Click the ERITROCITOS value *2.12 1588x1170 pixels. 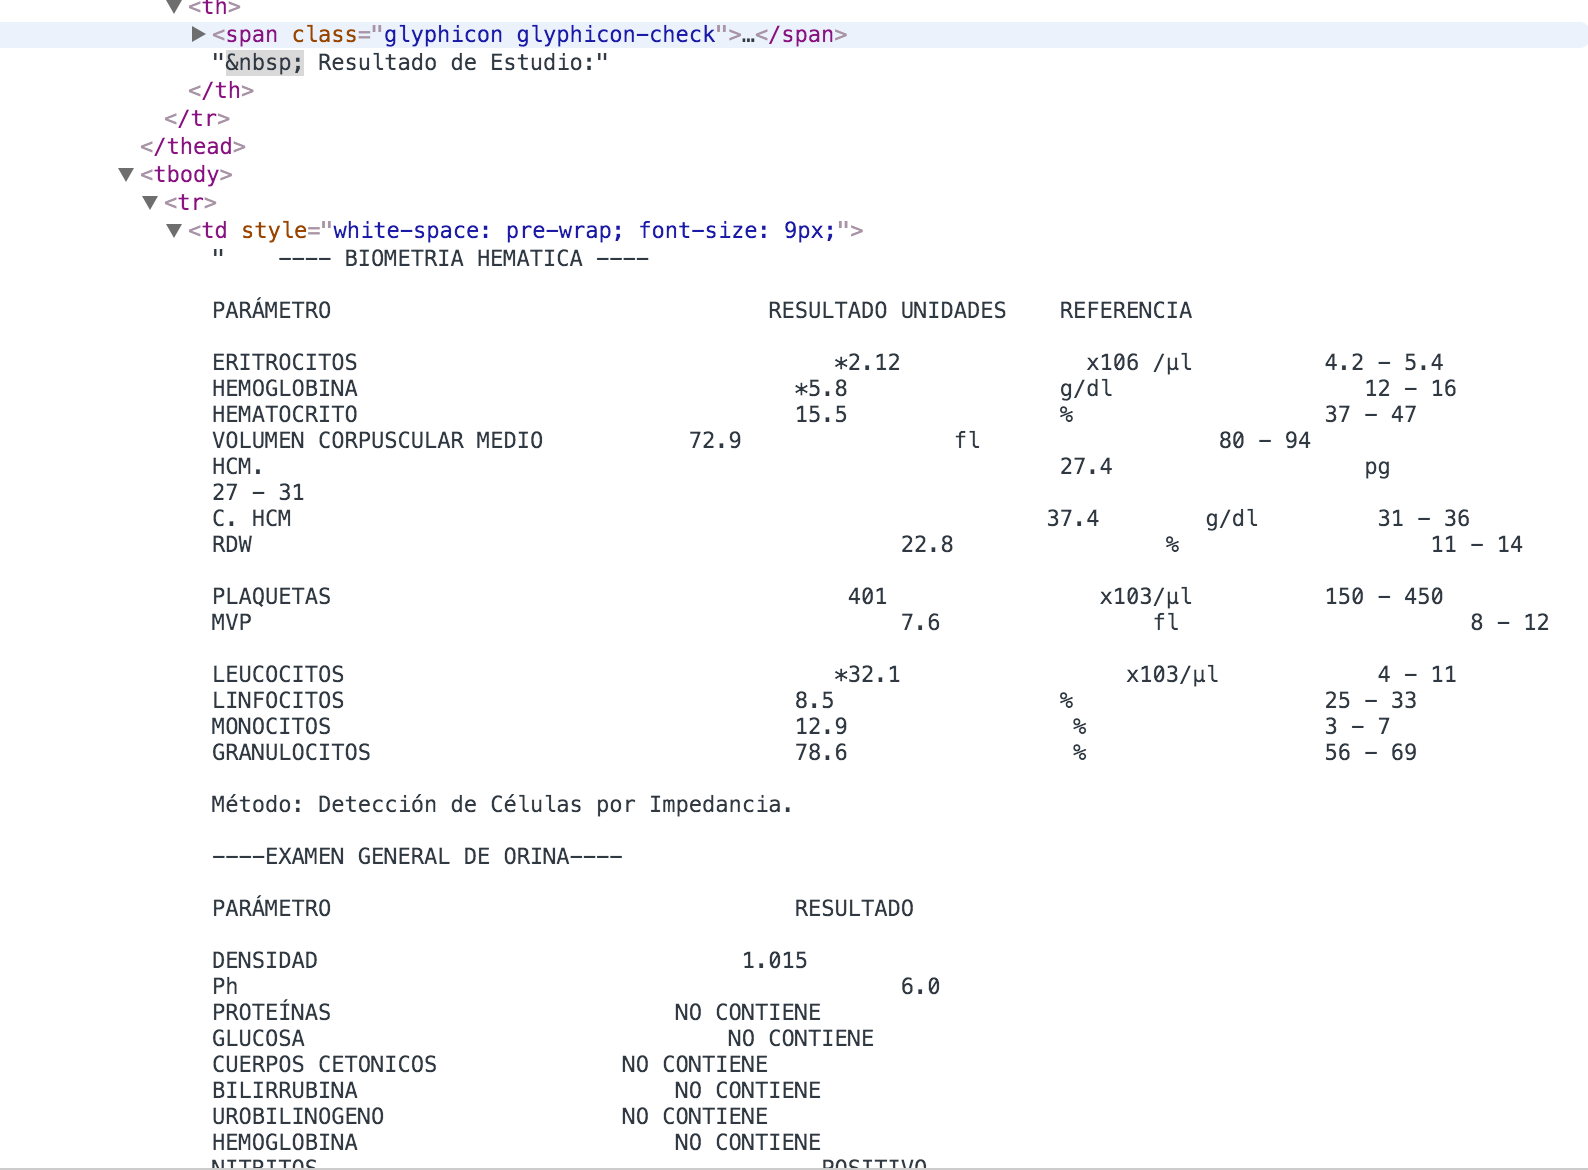[867, 362]
